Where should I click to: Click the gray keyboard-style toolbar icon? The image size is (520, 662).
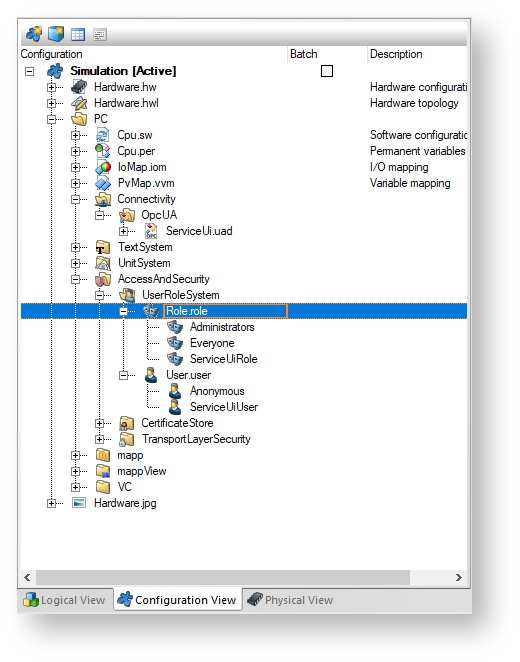click(x=100, y=35)
